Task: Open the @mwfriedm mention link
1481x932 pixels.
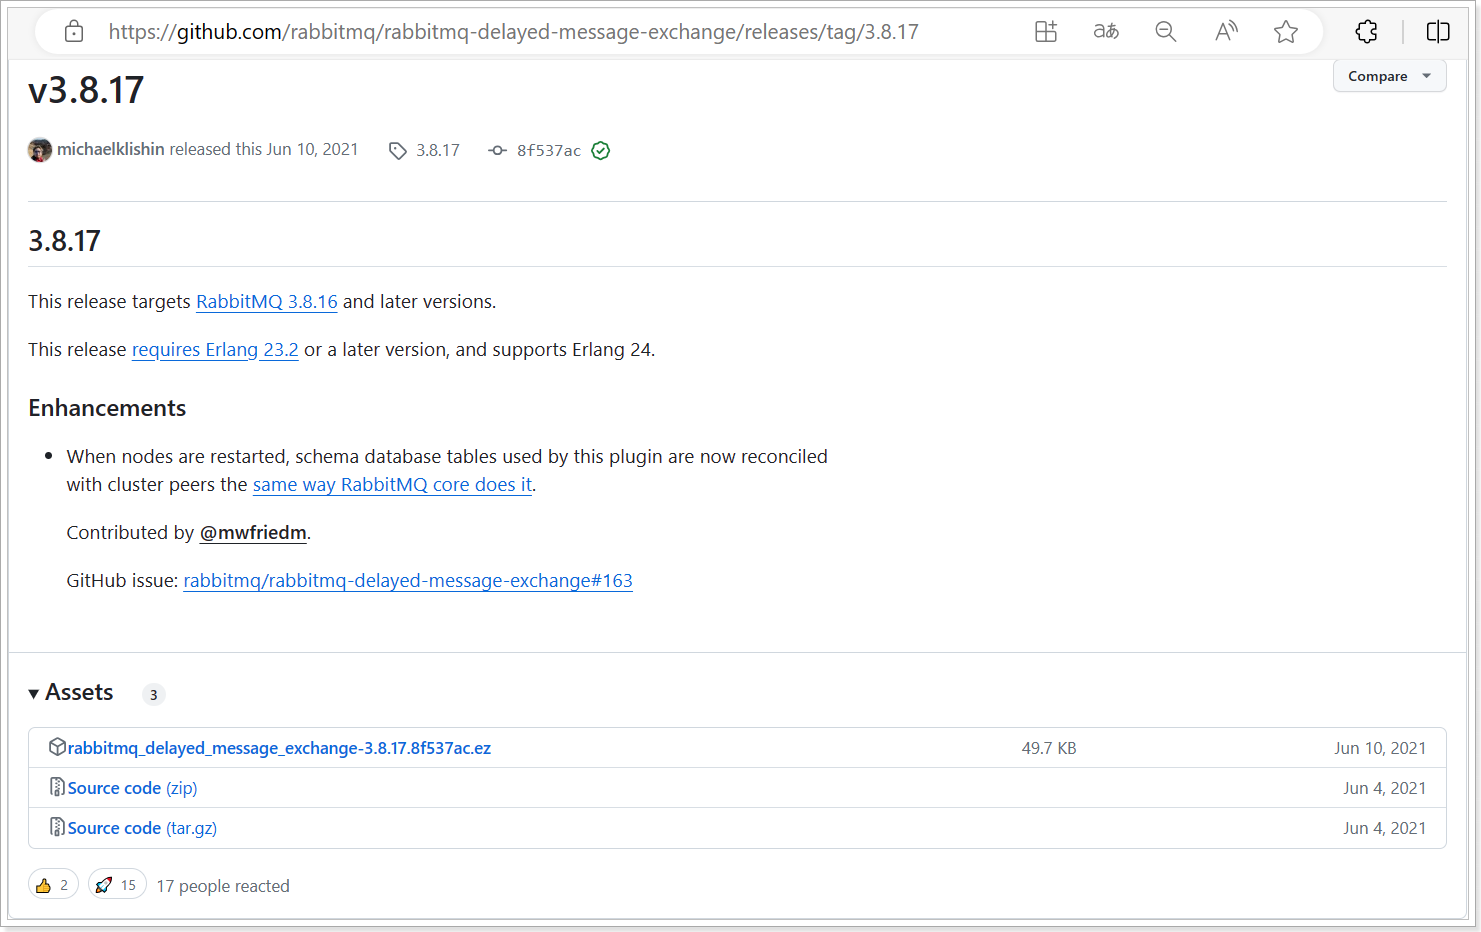Action: coord(253,533)
